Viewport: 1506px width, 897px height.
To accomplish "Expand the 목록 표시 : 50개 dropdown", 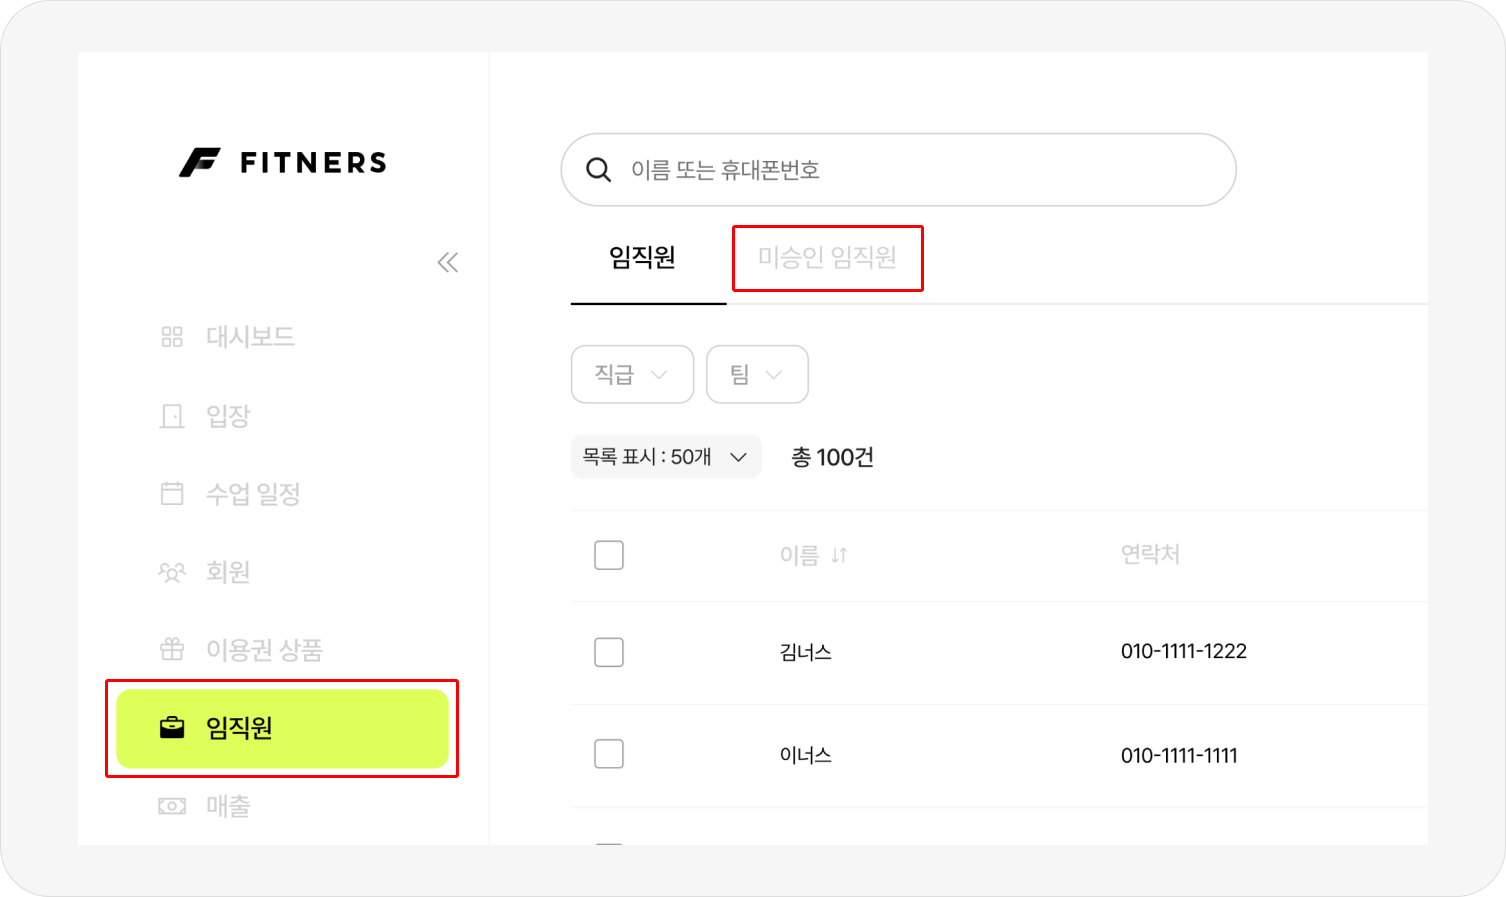I will (666, 457).
